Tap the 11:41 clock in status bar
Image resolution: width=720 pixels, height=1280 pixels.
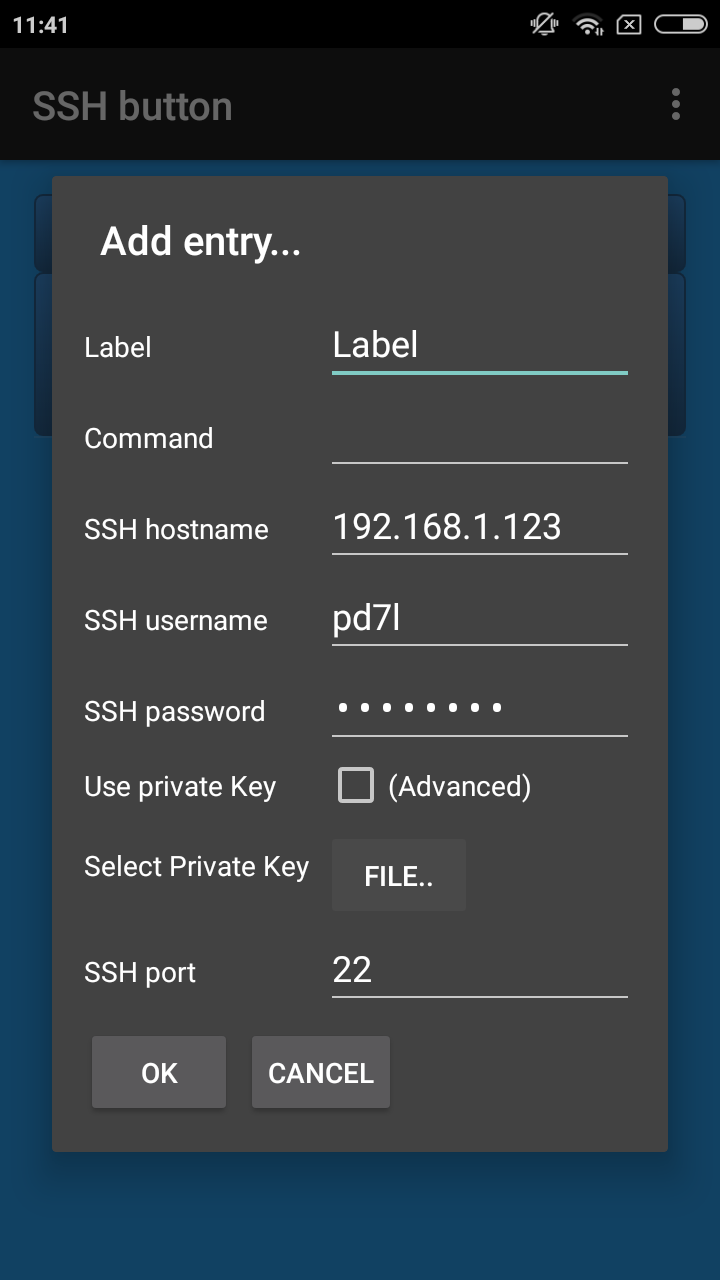[41, 25]
